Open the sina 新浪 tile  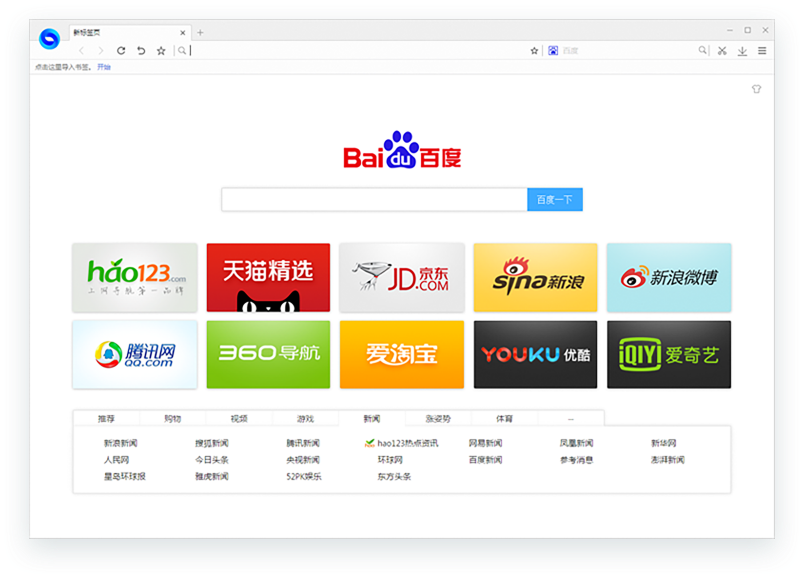(535, 278)
